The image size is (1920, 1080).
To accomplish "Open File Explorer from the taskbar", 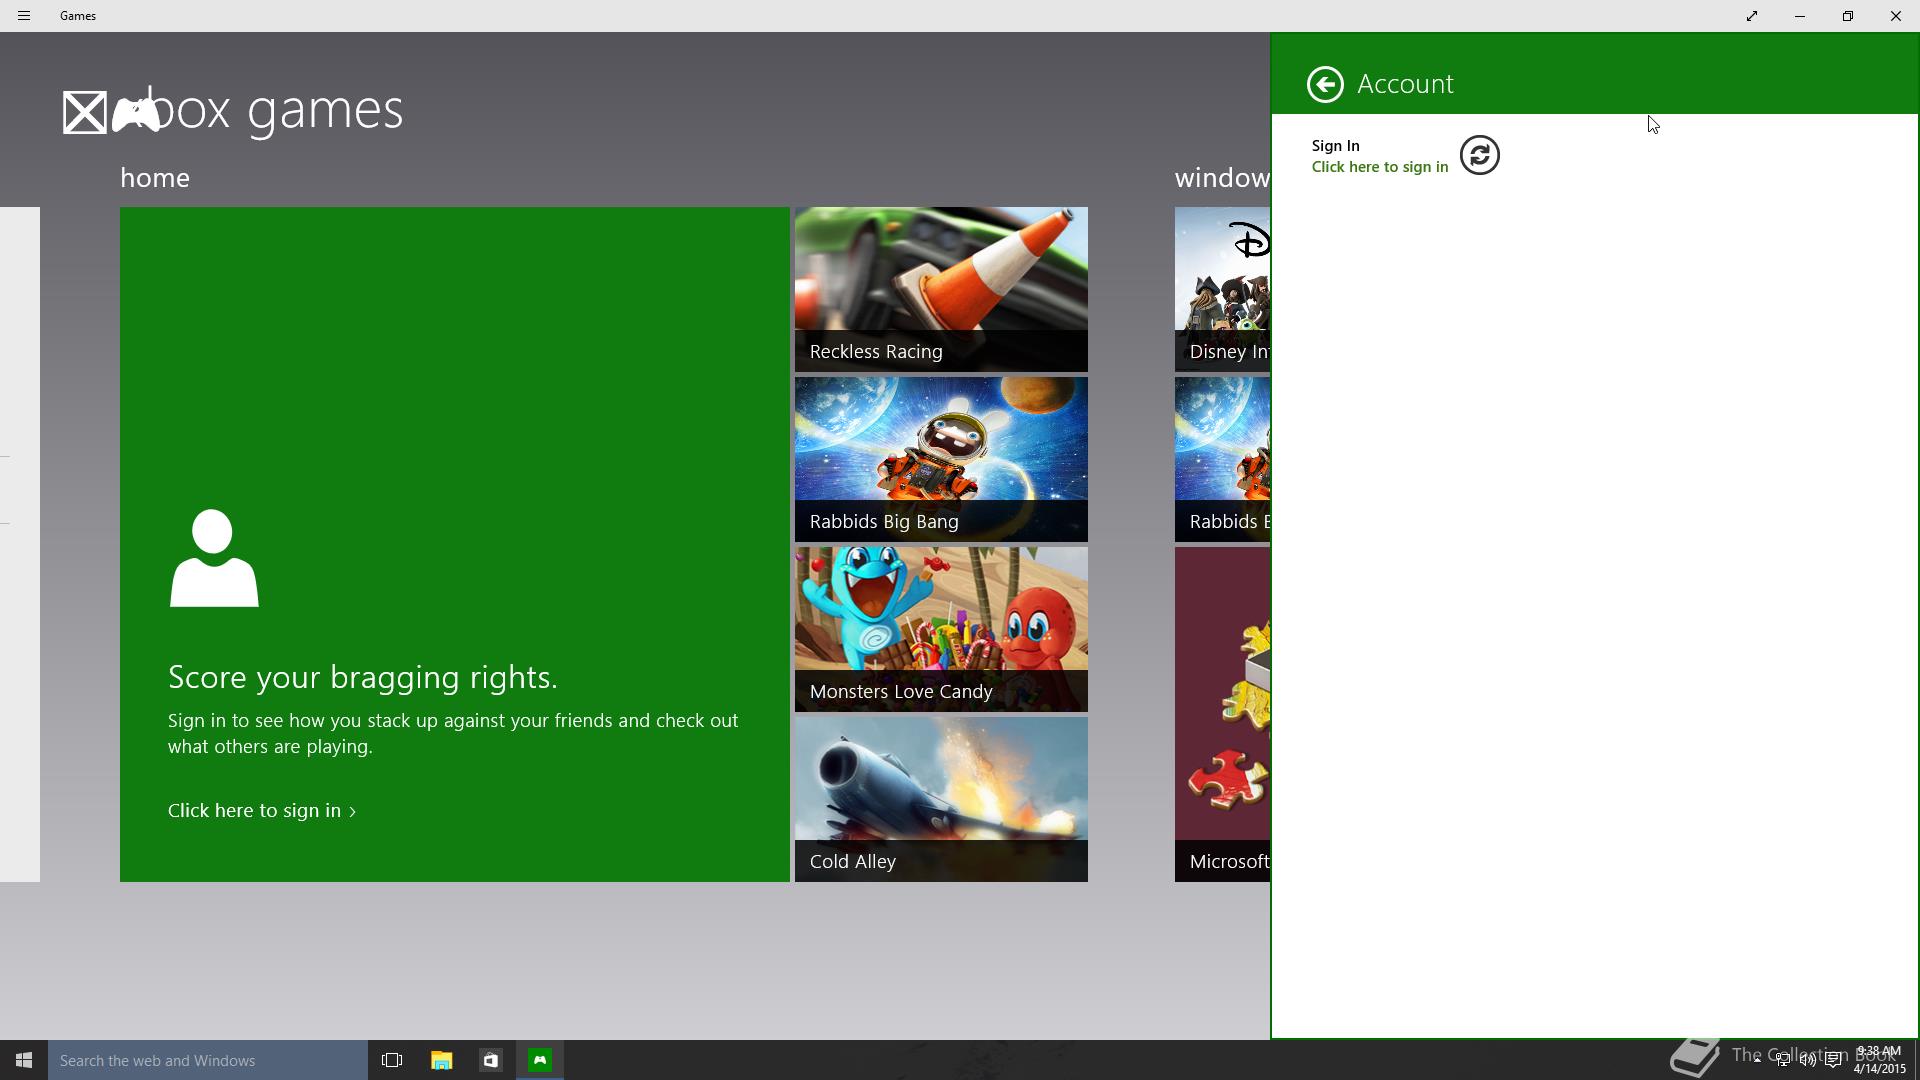I will click(x=441, y=1060).
